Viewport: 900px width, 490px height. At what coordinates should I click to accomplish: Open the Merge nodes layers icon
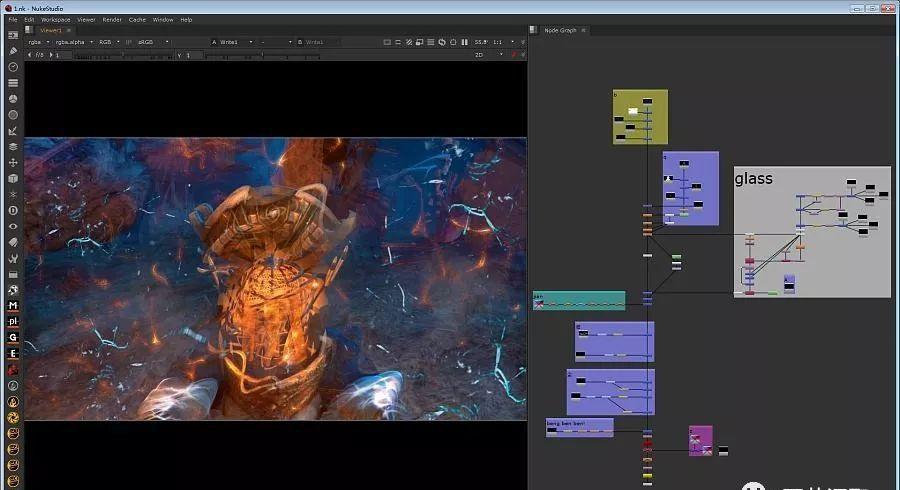(x=13, y=146)
